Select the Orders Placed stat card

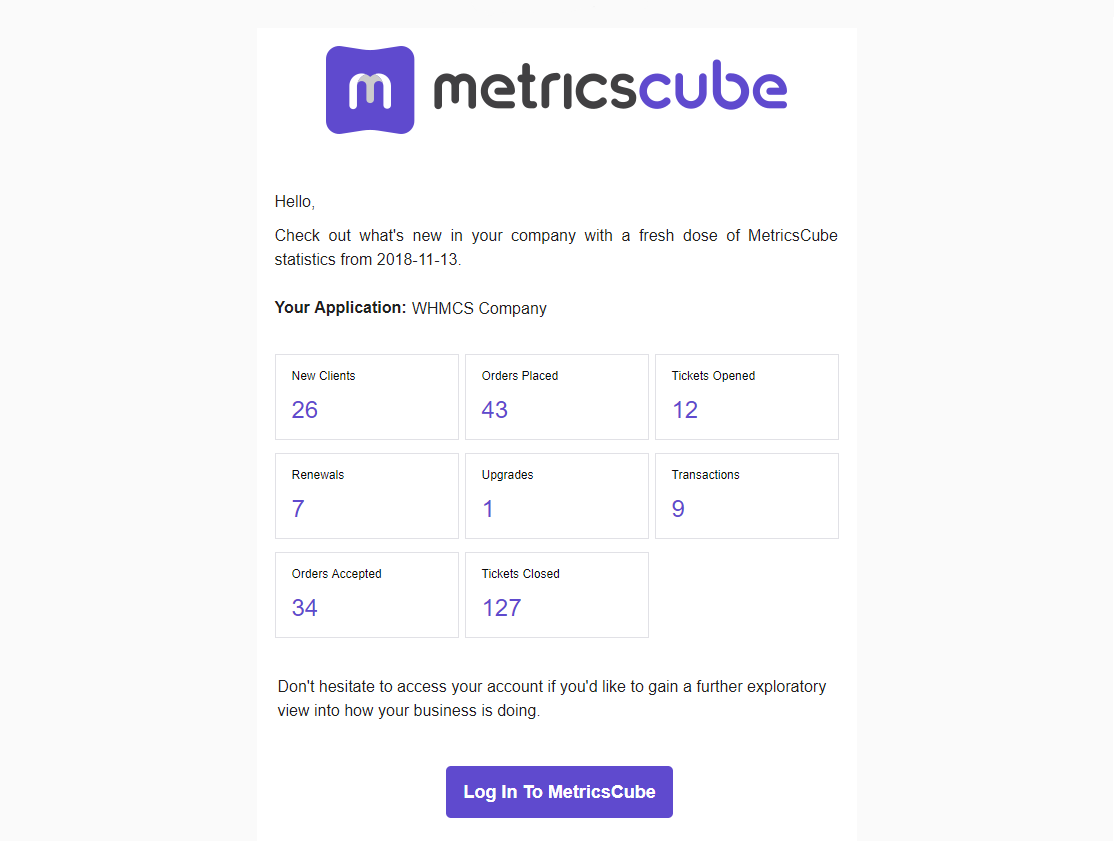pos(556,397)
